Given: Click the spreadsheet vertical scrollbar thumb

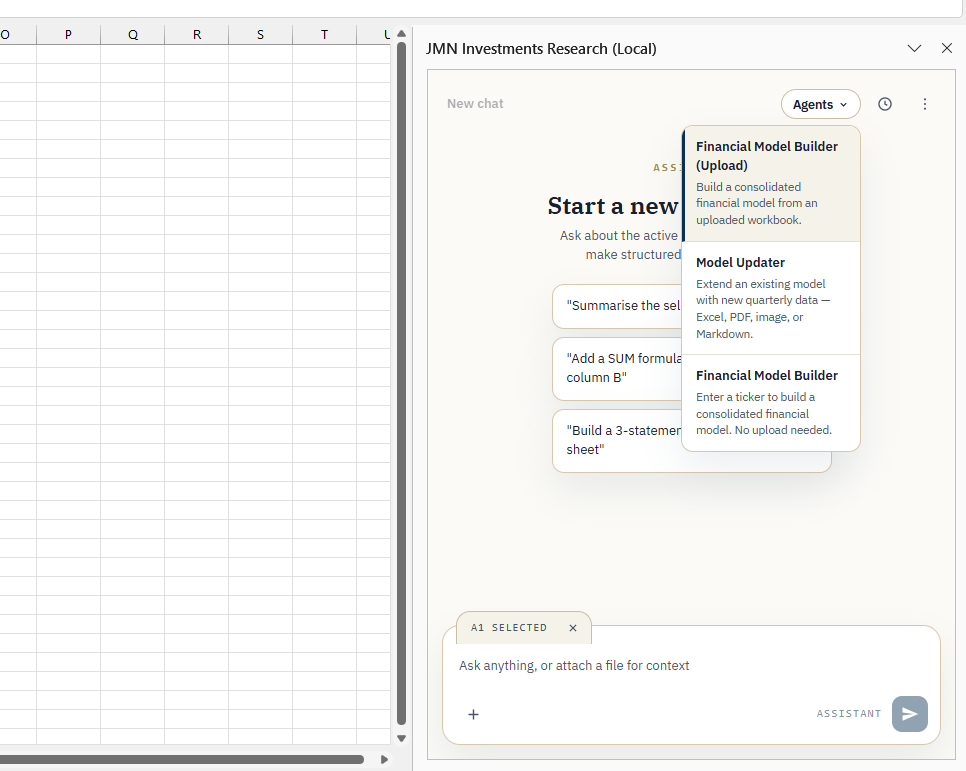Looking at the screenshot, I should pos(402,383).
